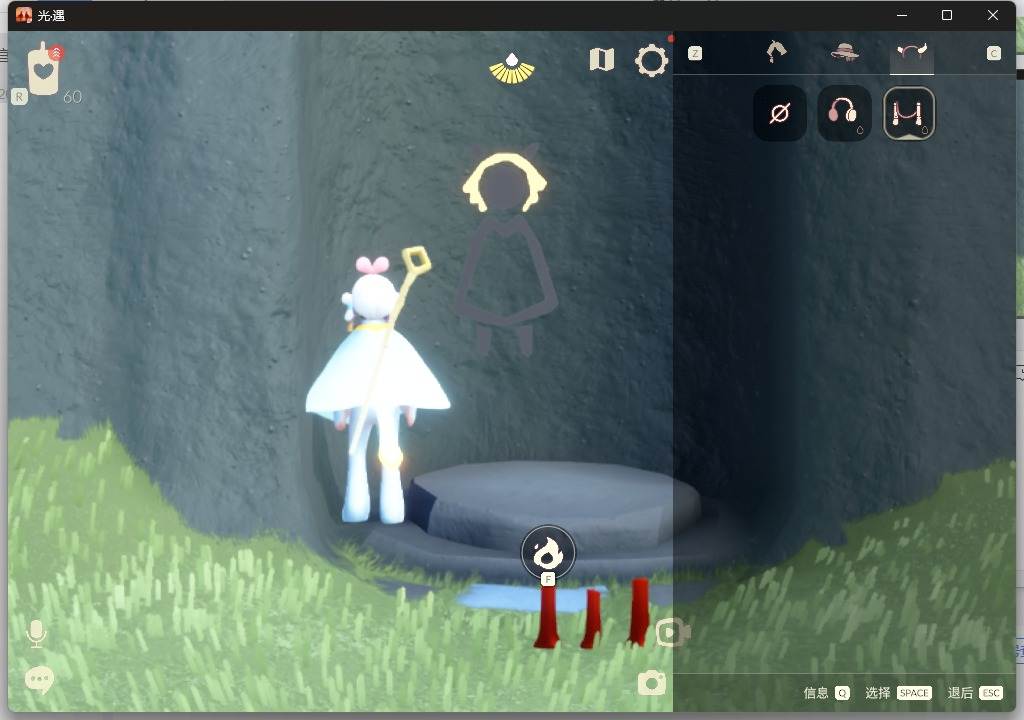Click the player character in white cape

click(x=376, y=385)
